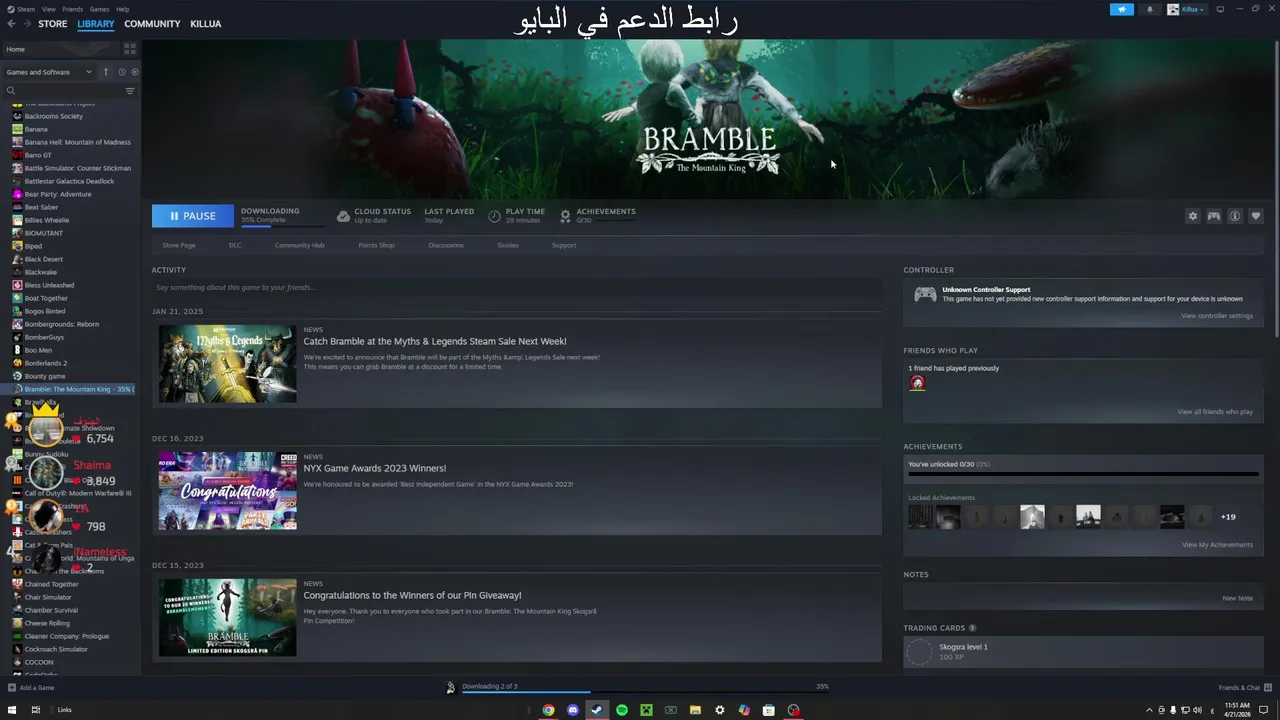
Task: Open the KILLUA profile tab
Action: 206,24
